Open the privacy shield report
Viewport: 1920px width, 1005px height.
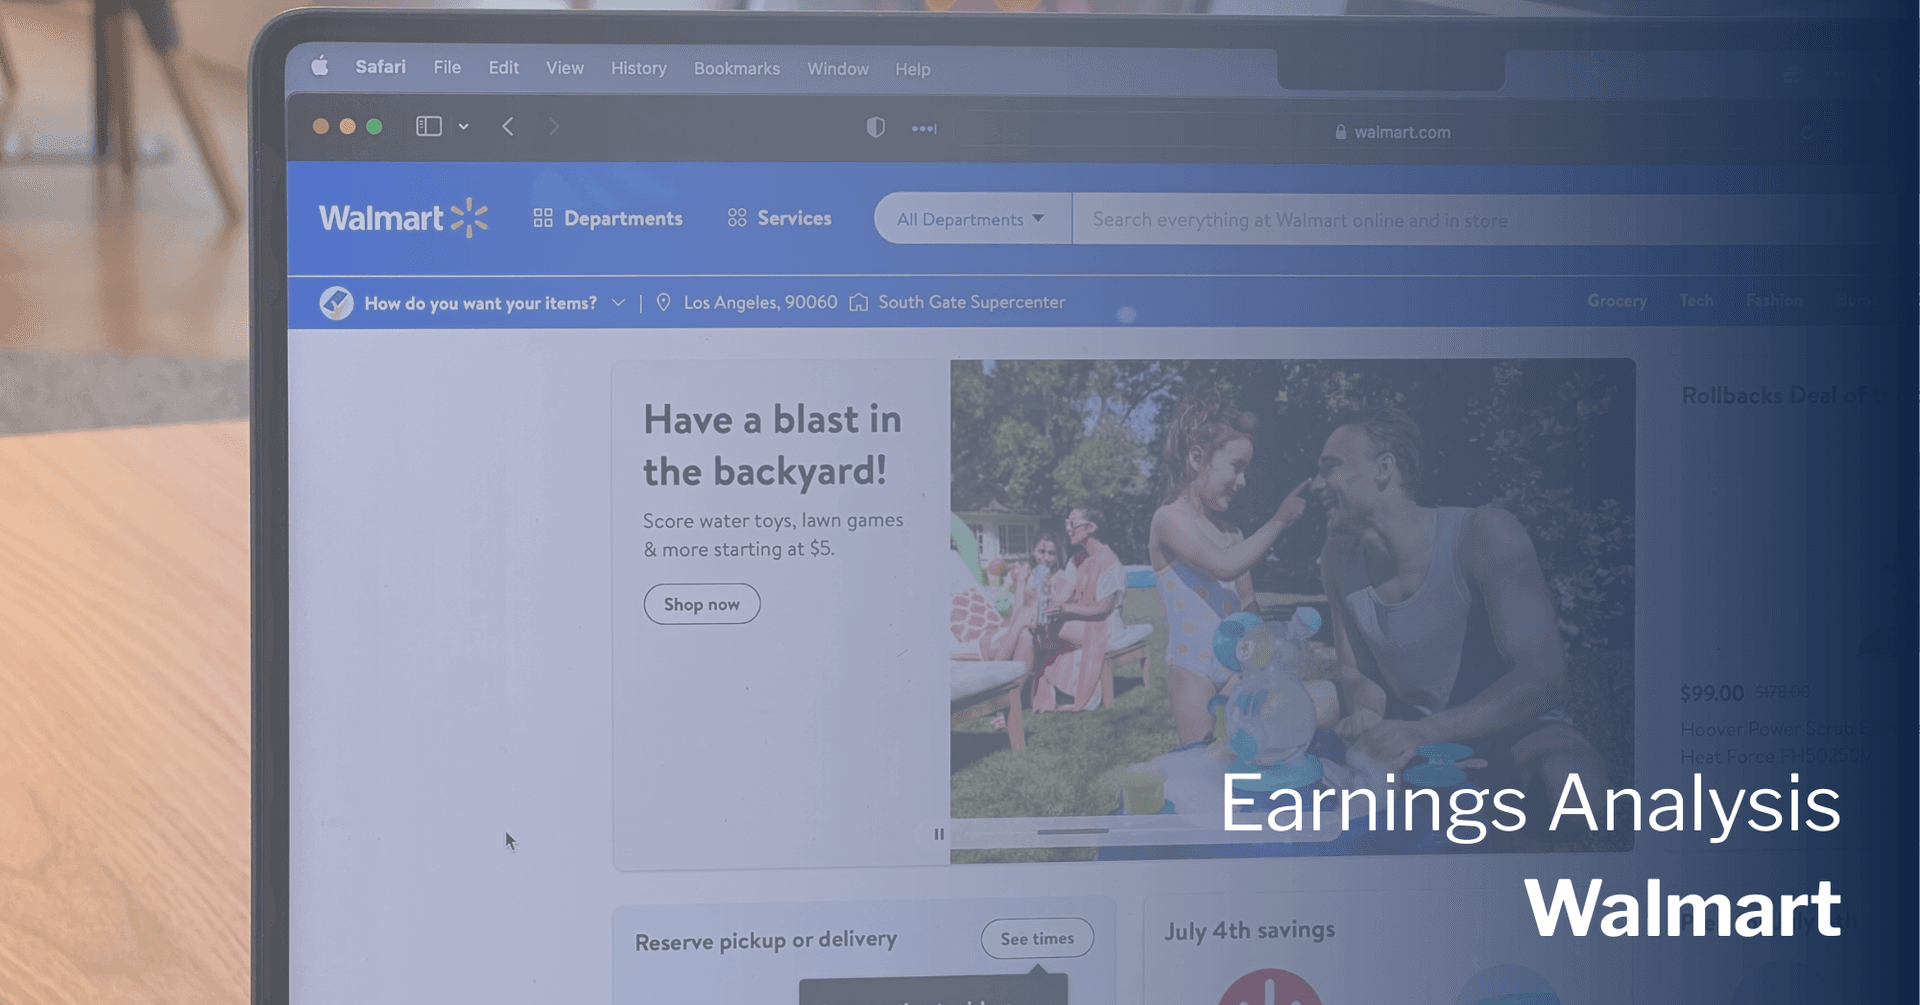tap(875, 127)
